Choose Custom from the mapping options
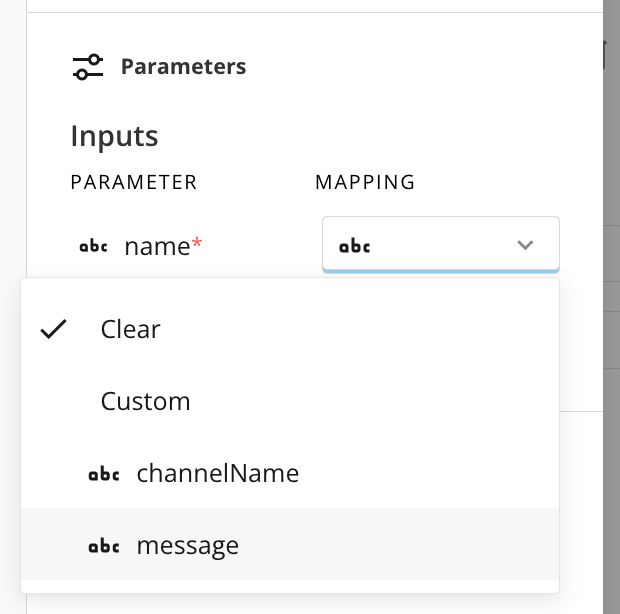620x614 pixels. (145, 401)
